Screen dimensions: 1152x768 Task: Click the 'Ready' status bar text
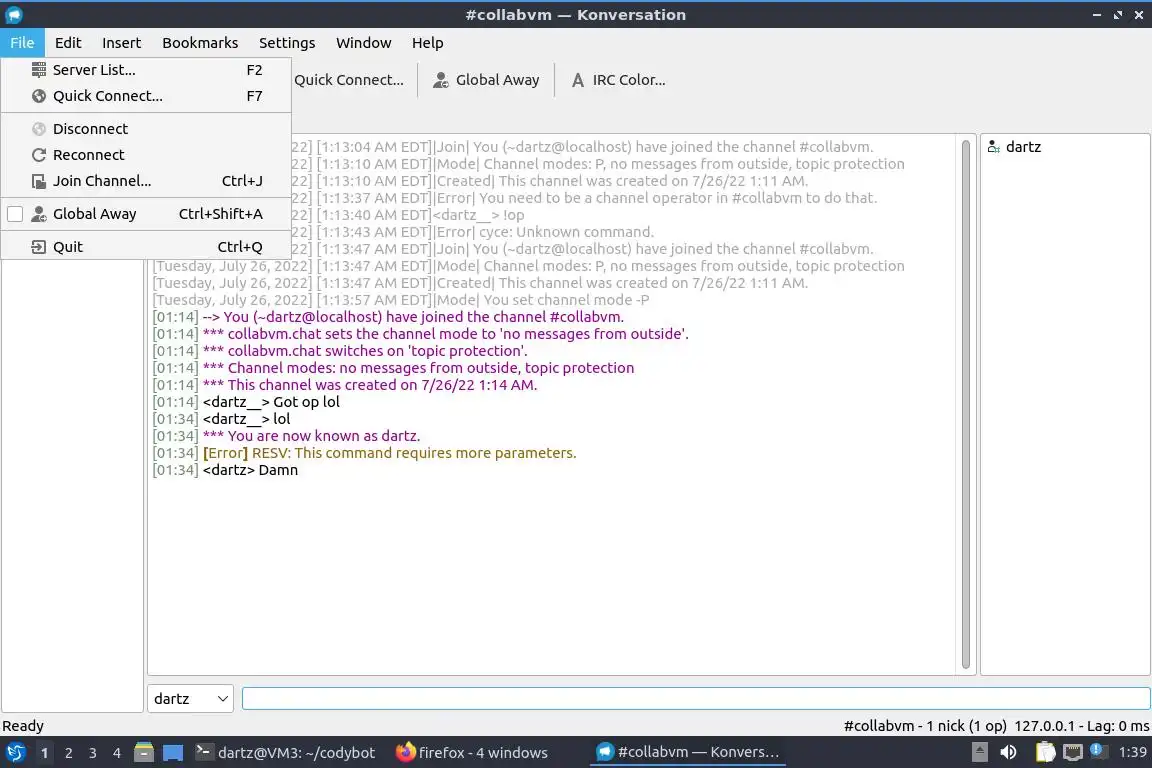23,726
